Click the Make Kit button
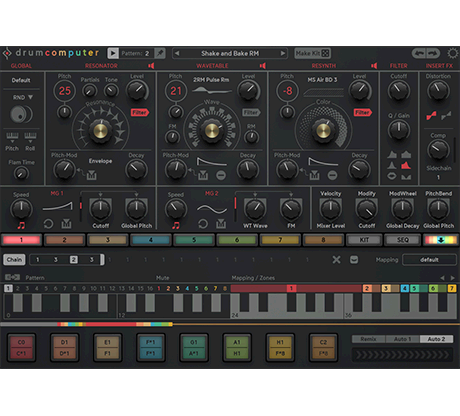 312,53
